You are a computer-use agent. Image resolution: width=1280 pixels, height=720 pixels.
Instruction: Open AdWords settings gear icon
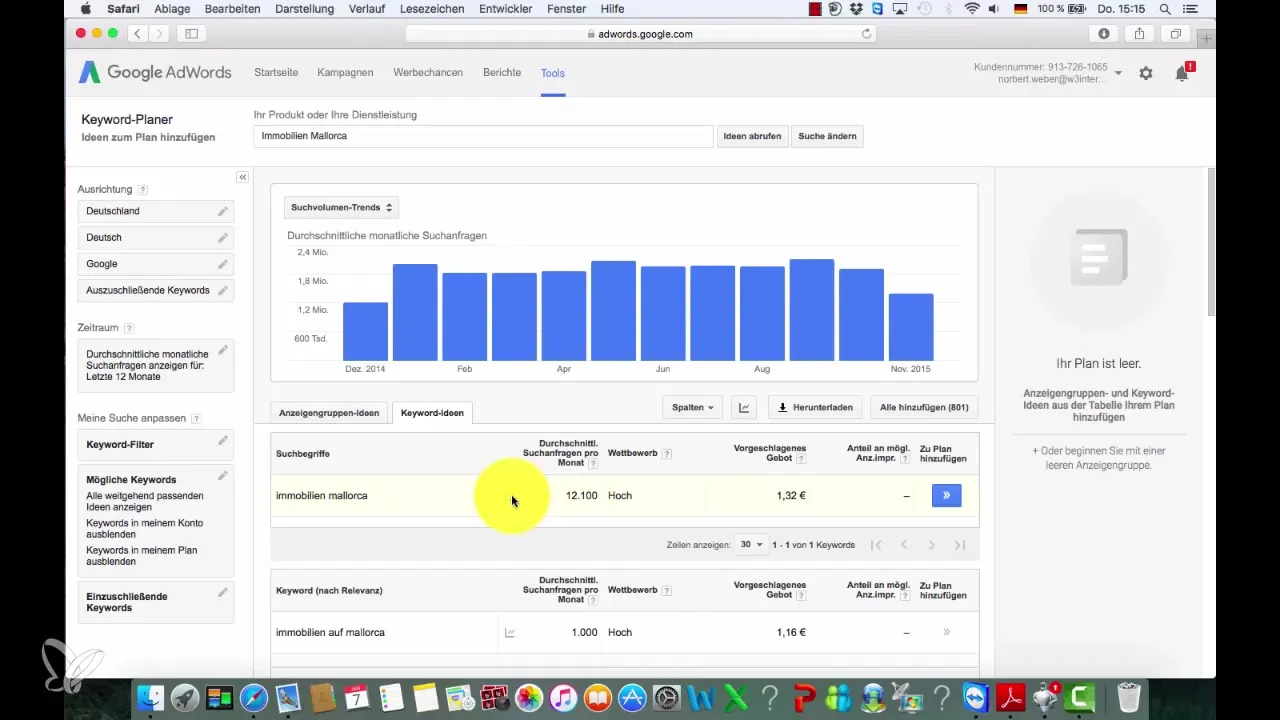1146,73
